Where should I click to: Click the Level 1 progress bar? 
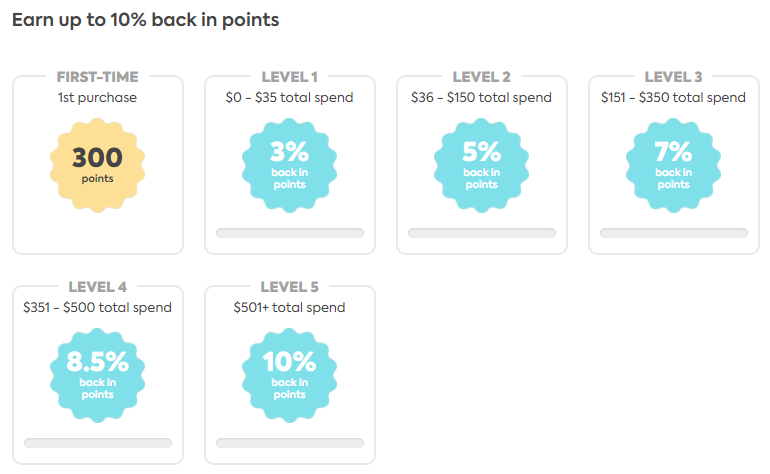point(290,233)
